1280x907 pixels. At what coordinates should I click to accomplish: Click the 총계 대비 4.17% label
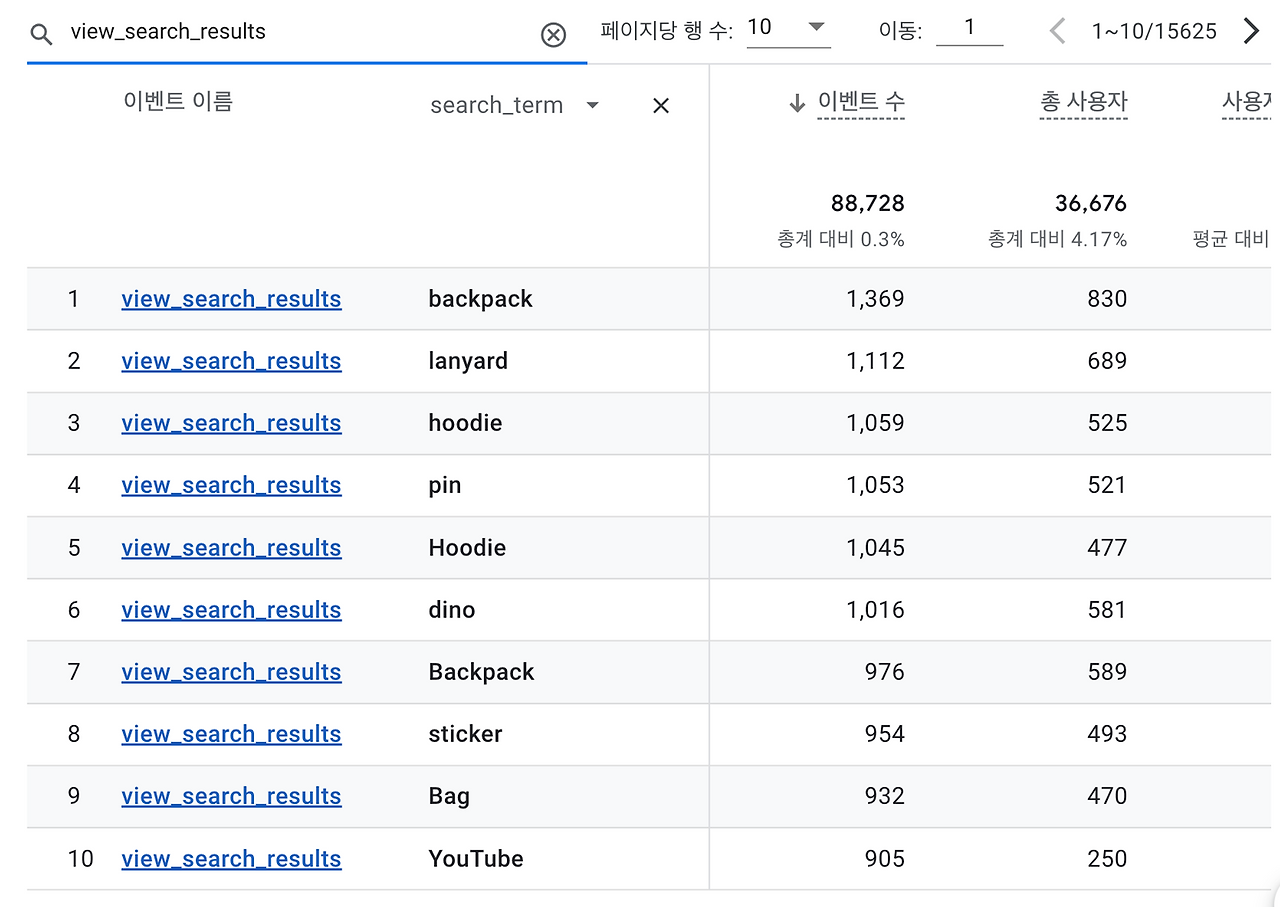pos(1058,240)
